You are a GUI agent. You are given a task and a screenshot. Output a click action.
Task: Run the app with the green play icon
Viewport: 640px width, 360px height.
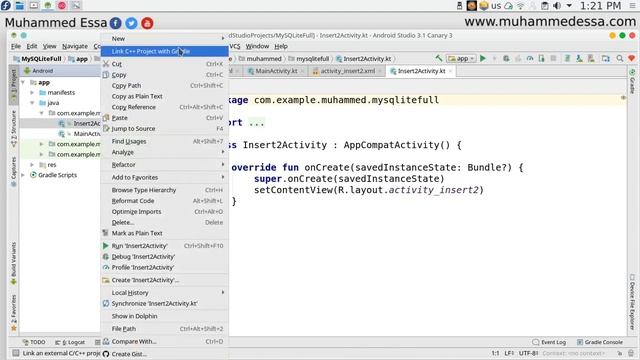483,58
